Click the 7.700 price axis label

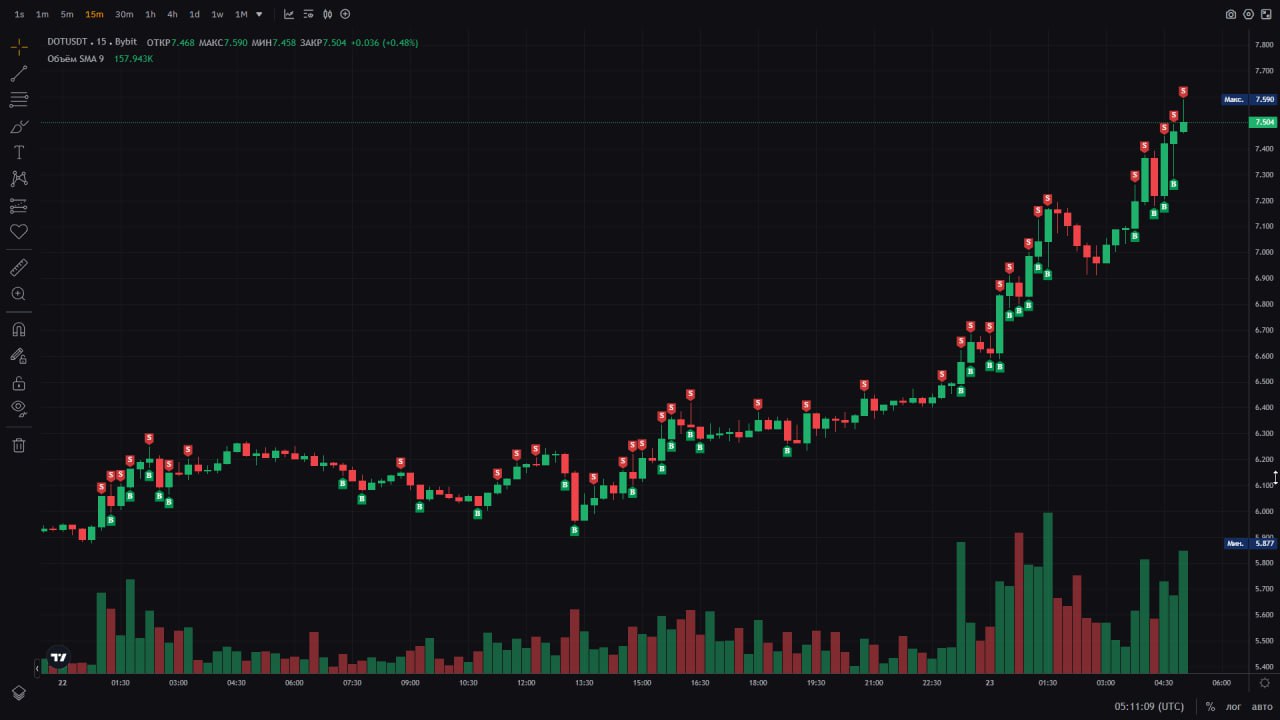point(1264,71)
